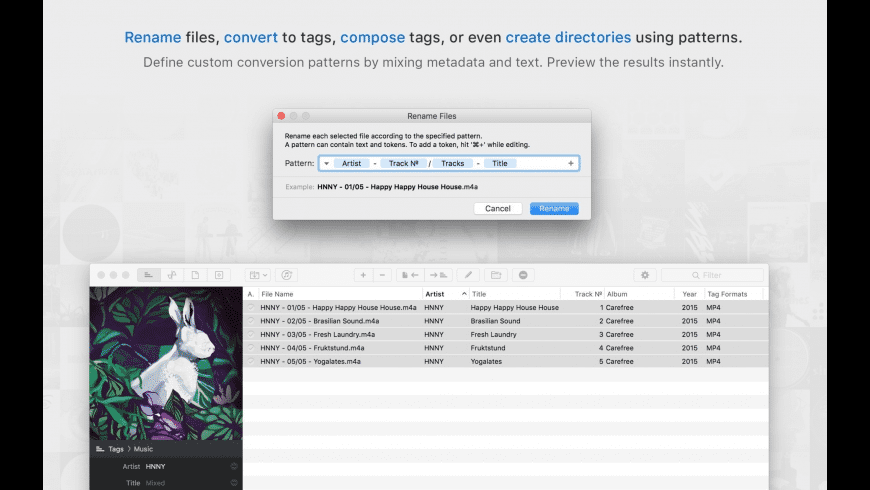Toggle the Artist column sort arrow
The height and width of the screenshot is (490, 870).
464,294
